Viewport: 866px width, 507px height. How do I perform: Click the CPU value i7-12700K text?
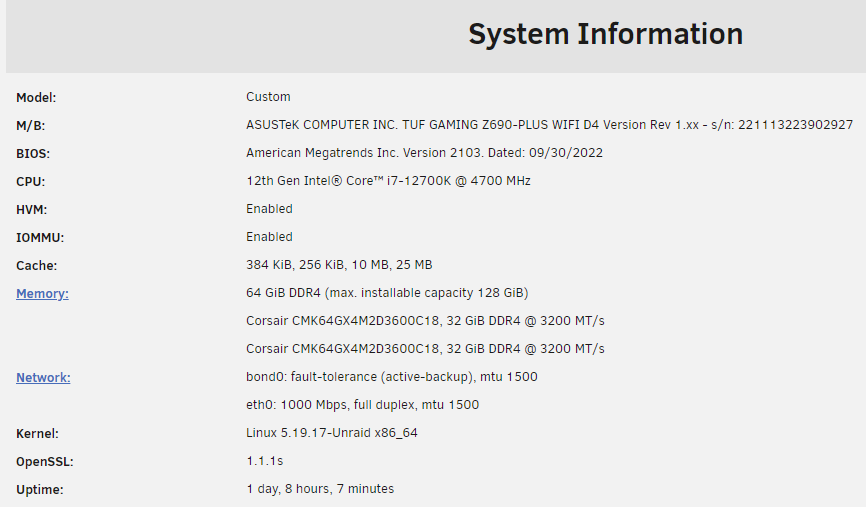[x=388, y=181]
